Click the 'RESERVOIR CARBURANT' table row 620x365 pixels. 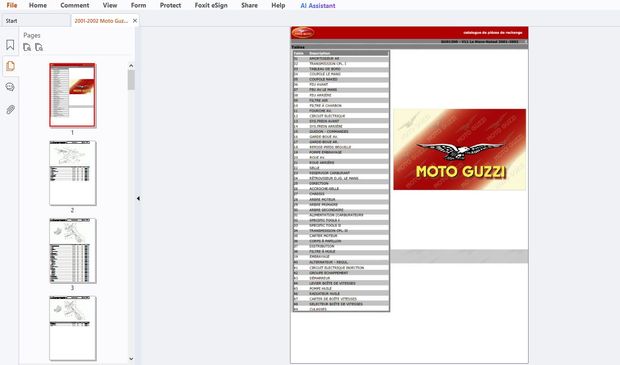(x=341, y=173)
